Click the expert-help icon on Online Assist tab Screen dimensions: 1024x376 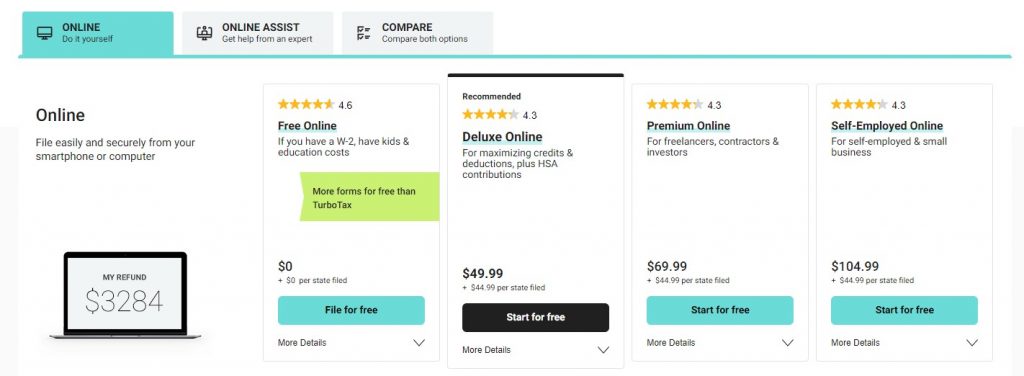tap(204, 33)
